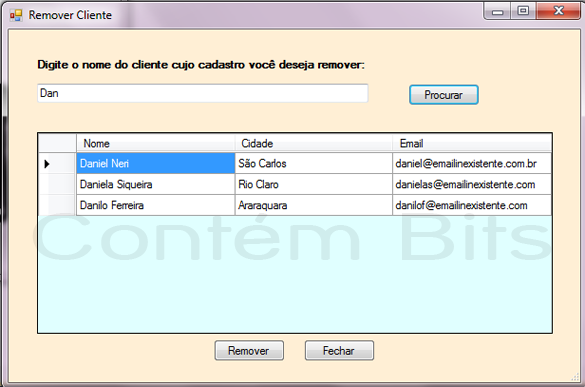
Task: Click the danielas@emailinexistente.com email cell
Action: click(472, 184)
